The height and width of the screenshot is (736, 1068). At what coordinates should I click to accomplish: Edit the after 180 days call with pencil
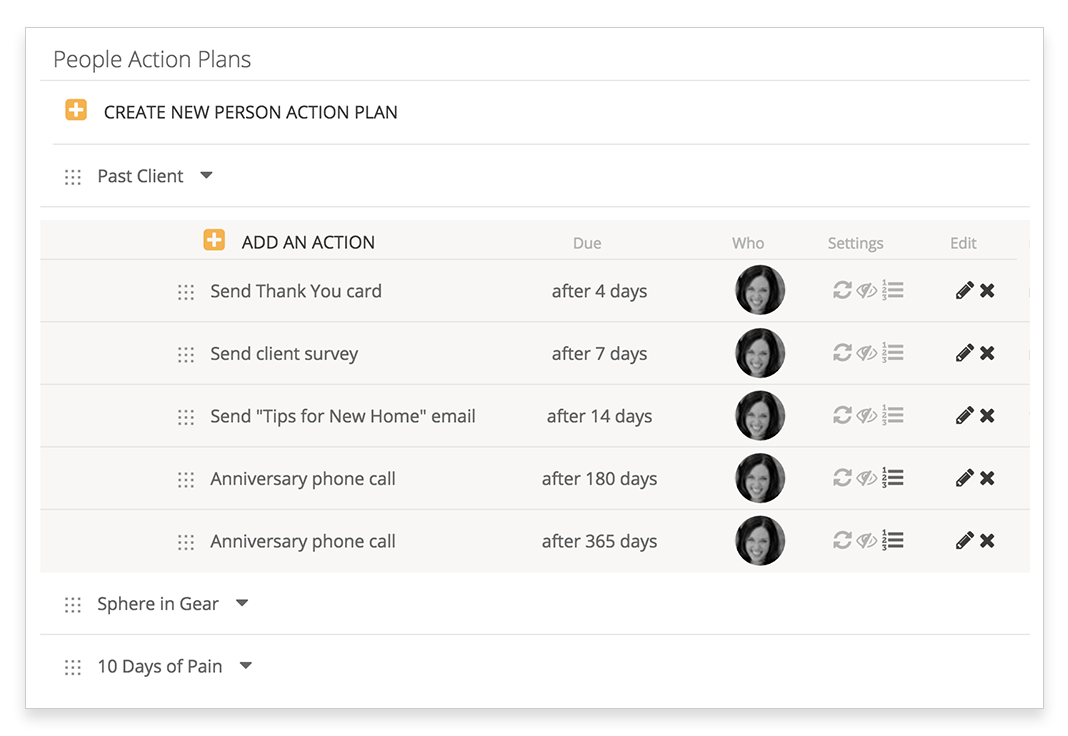964,478
